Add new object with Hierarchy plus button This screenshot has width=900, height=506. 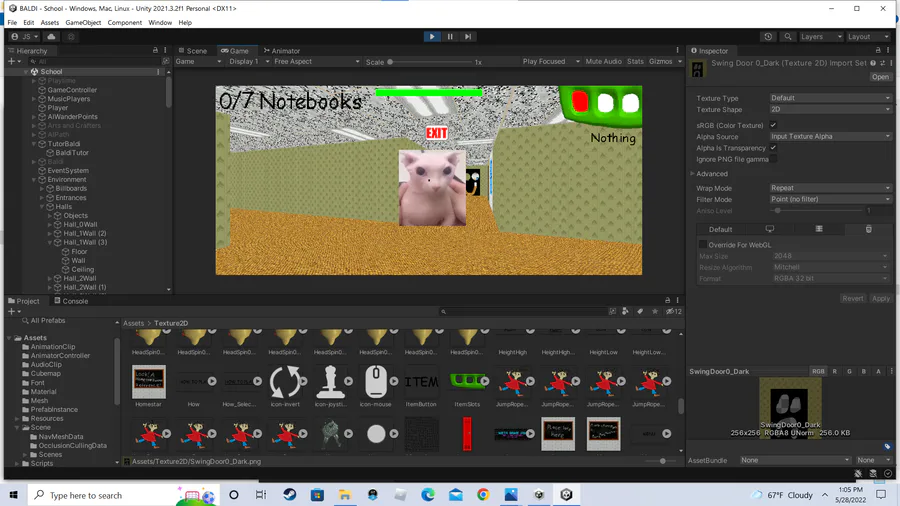14,61
